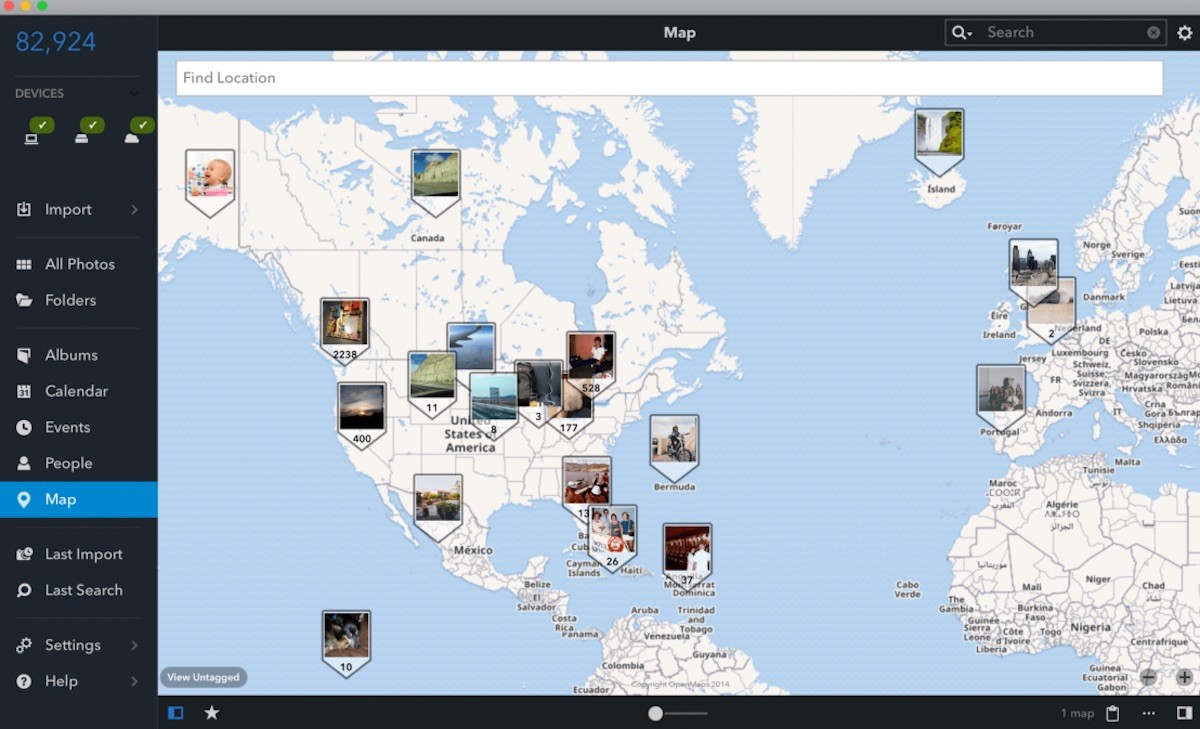Click the external drive device icon
The image size is (1200, 729).
click(x=81, y=138)
